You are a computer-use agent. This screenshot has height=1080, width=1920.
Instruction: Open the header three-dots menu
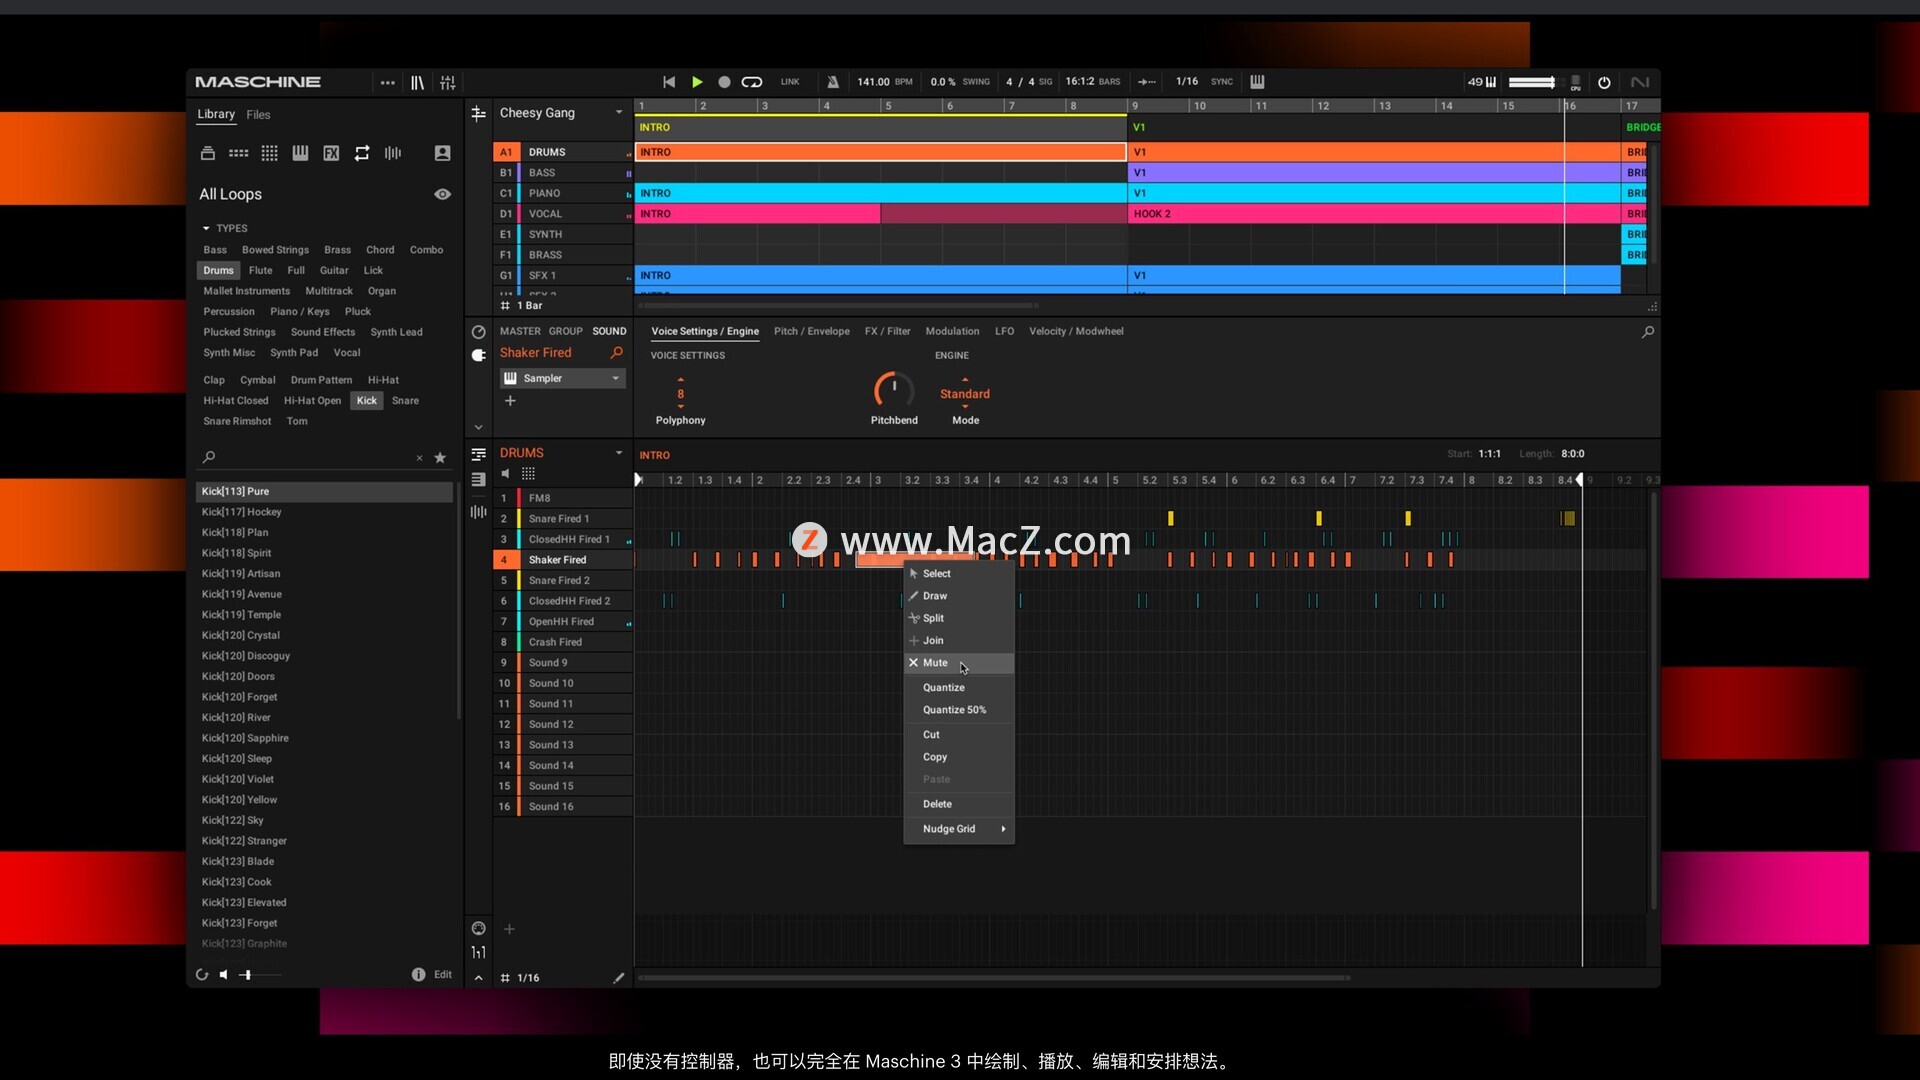387,82
